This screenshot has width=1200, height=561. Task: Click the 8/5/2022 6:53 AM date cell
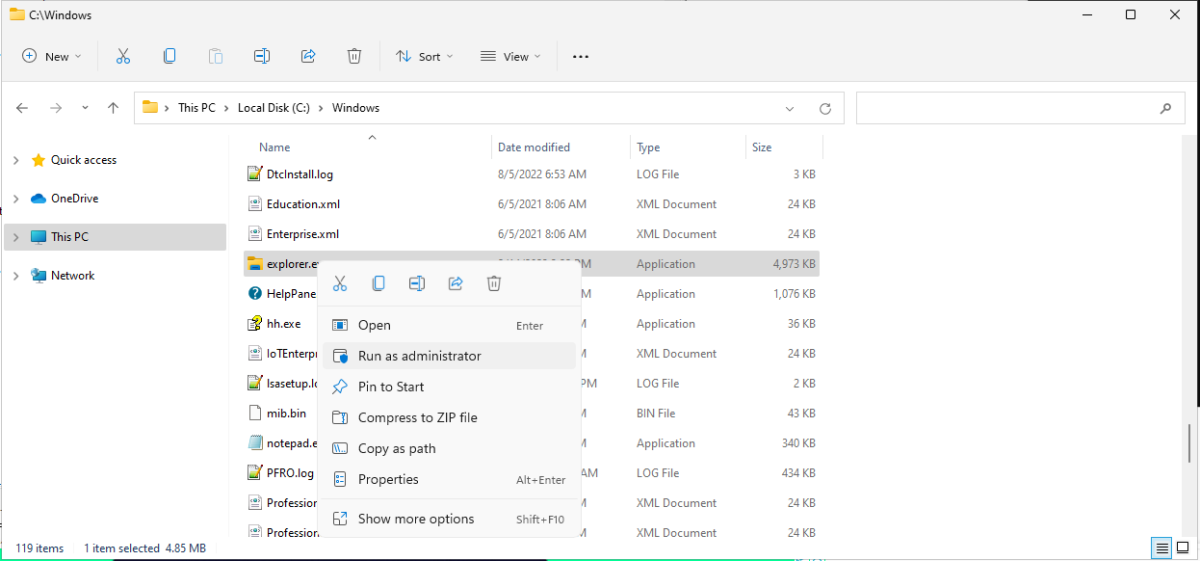click(542, 174)
